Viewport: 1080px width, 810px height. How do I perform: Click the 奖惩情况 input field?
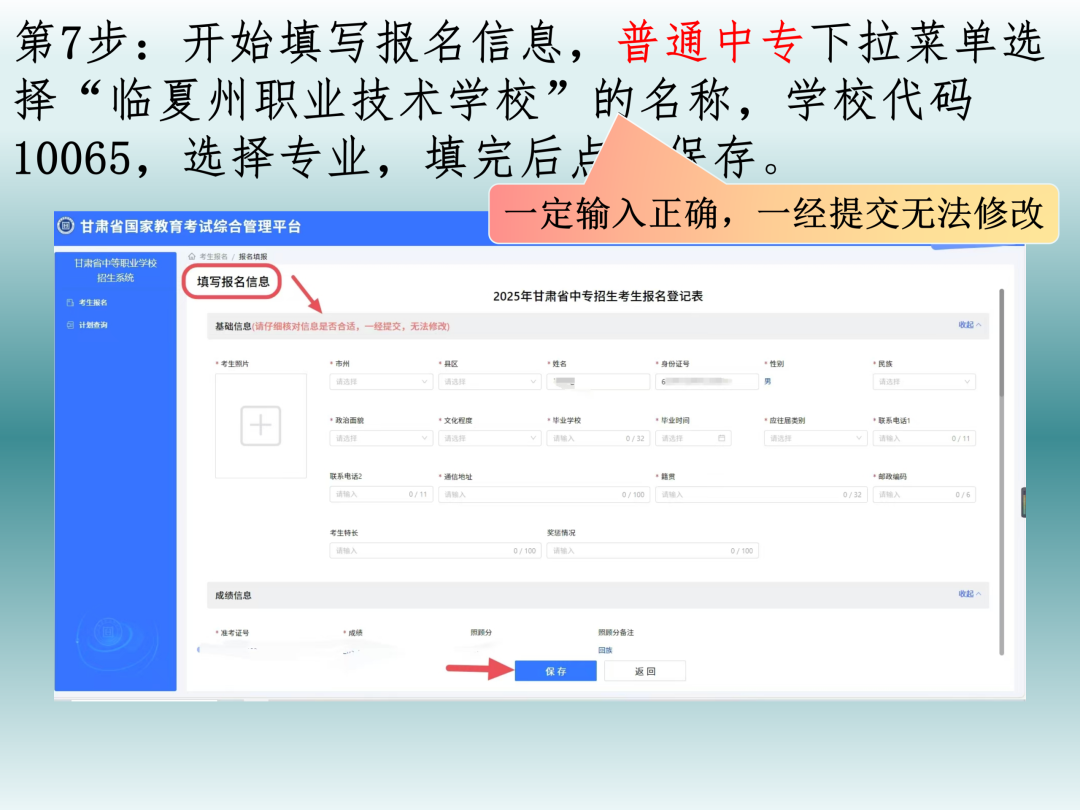click(652, 550)
